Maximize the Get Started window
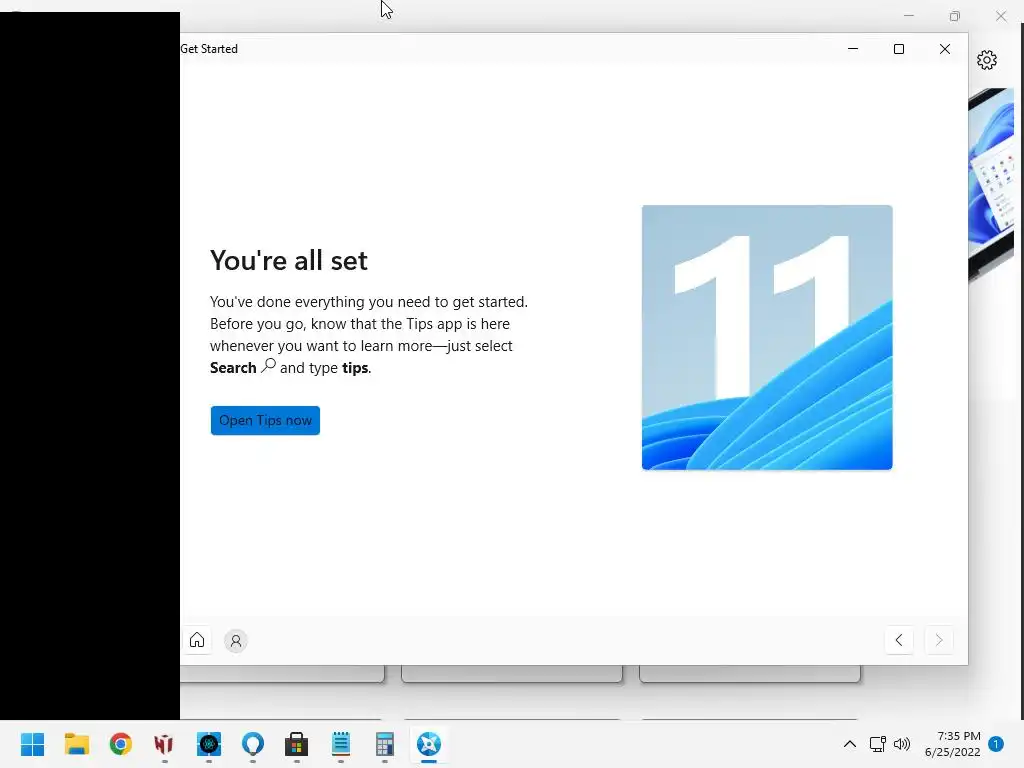The height and width of the screenshot is (768, 1024). point(899,49)
